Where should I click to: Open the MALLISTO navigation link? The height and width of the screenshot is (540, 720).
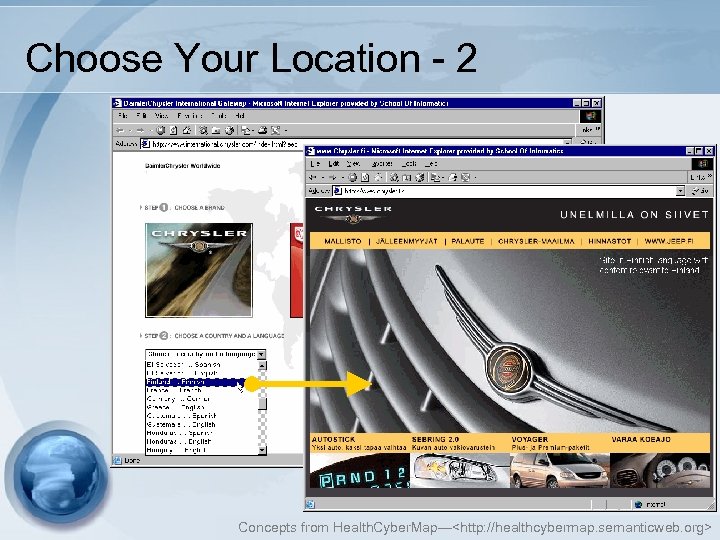tap(343, 241)
